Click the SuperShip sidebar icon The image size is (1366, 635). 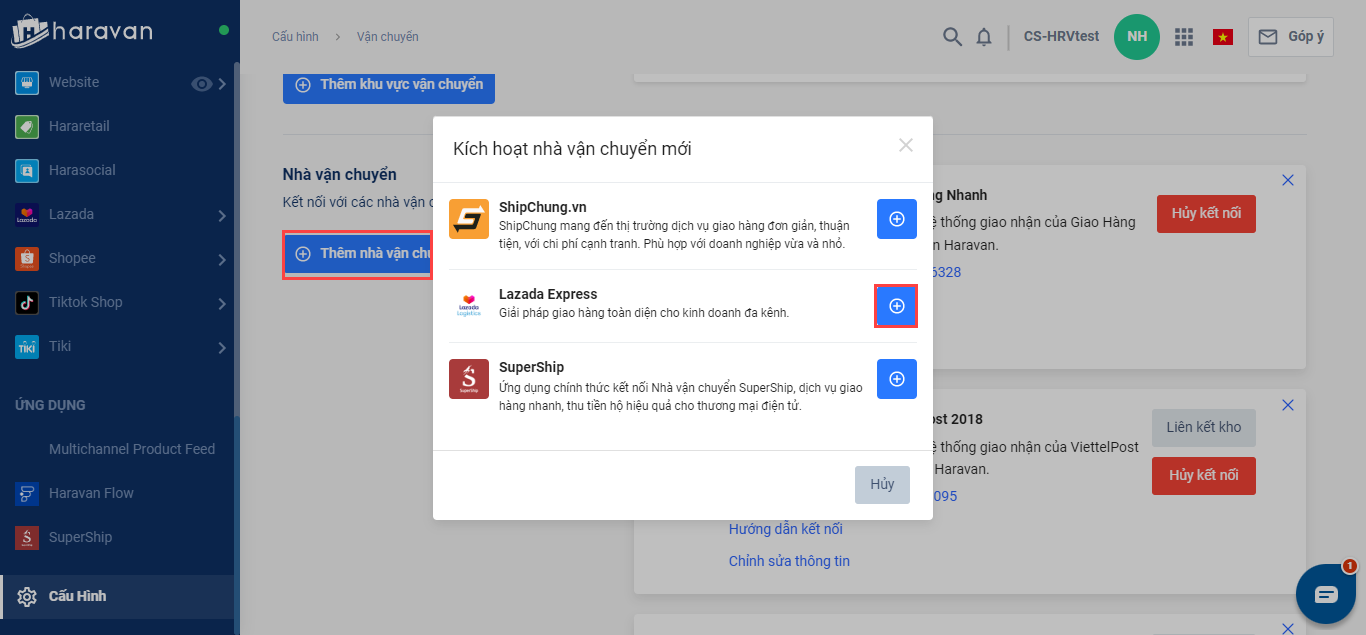pos(27,538)
